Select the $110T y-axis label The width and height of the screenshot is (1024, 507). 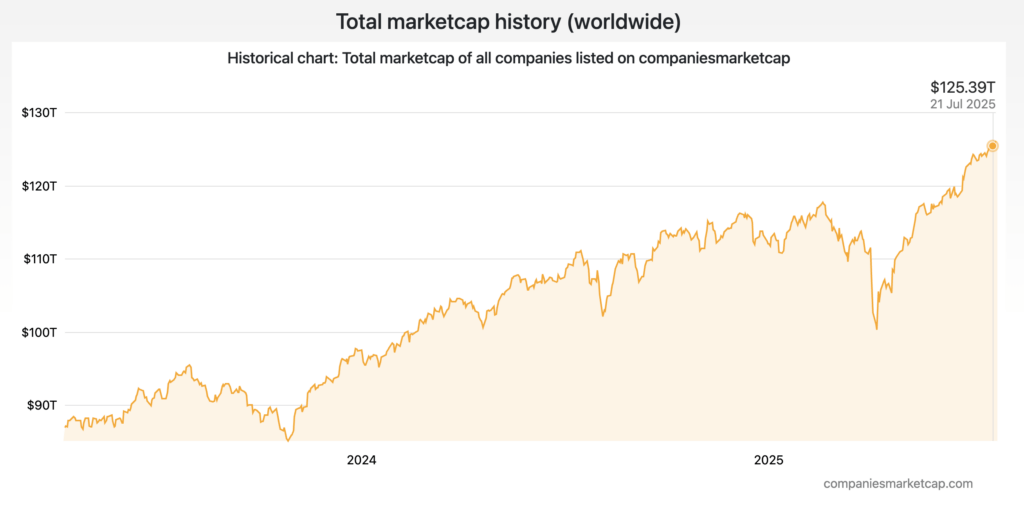(38, 259)
